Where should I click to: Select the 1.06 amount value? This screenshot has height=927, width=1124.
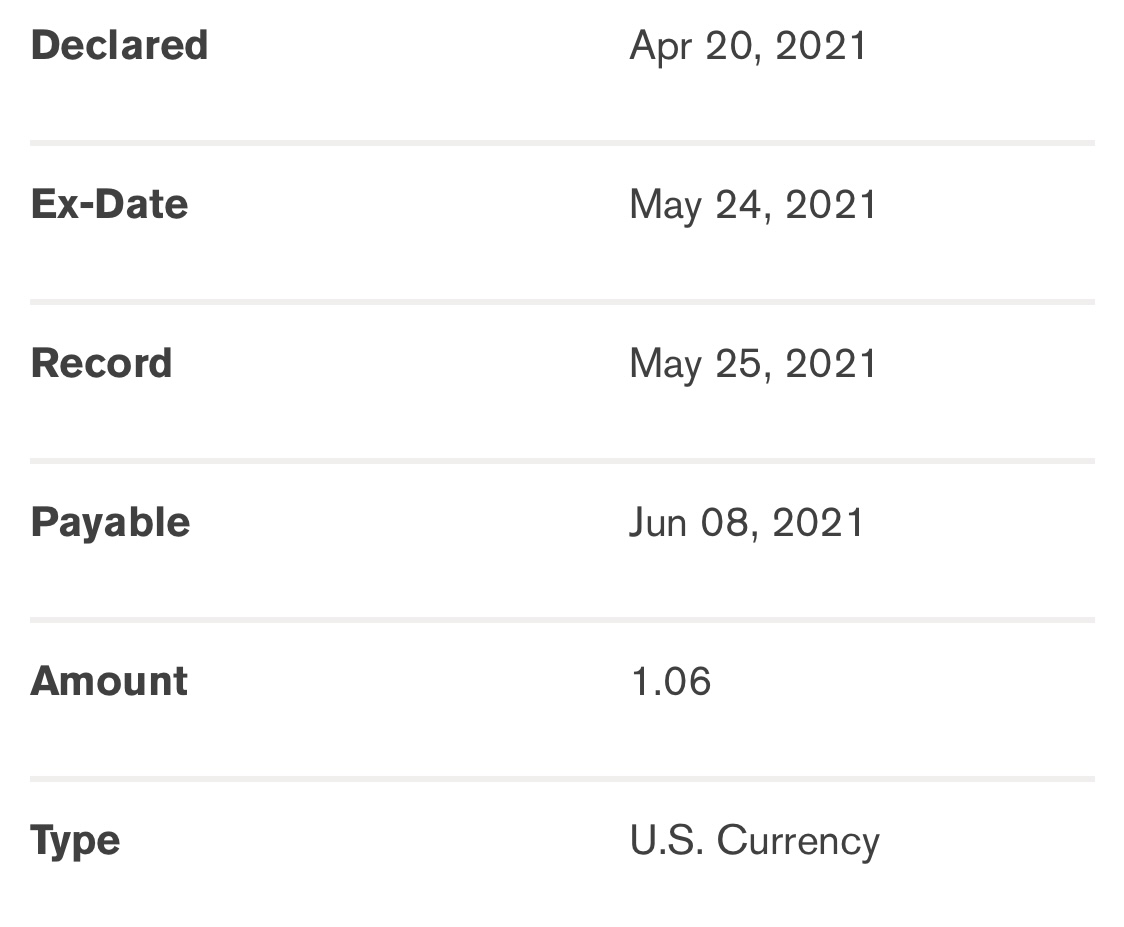(671, 682)
